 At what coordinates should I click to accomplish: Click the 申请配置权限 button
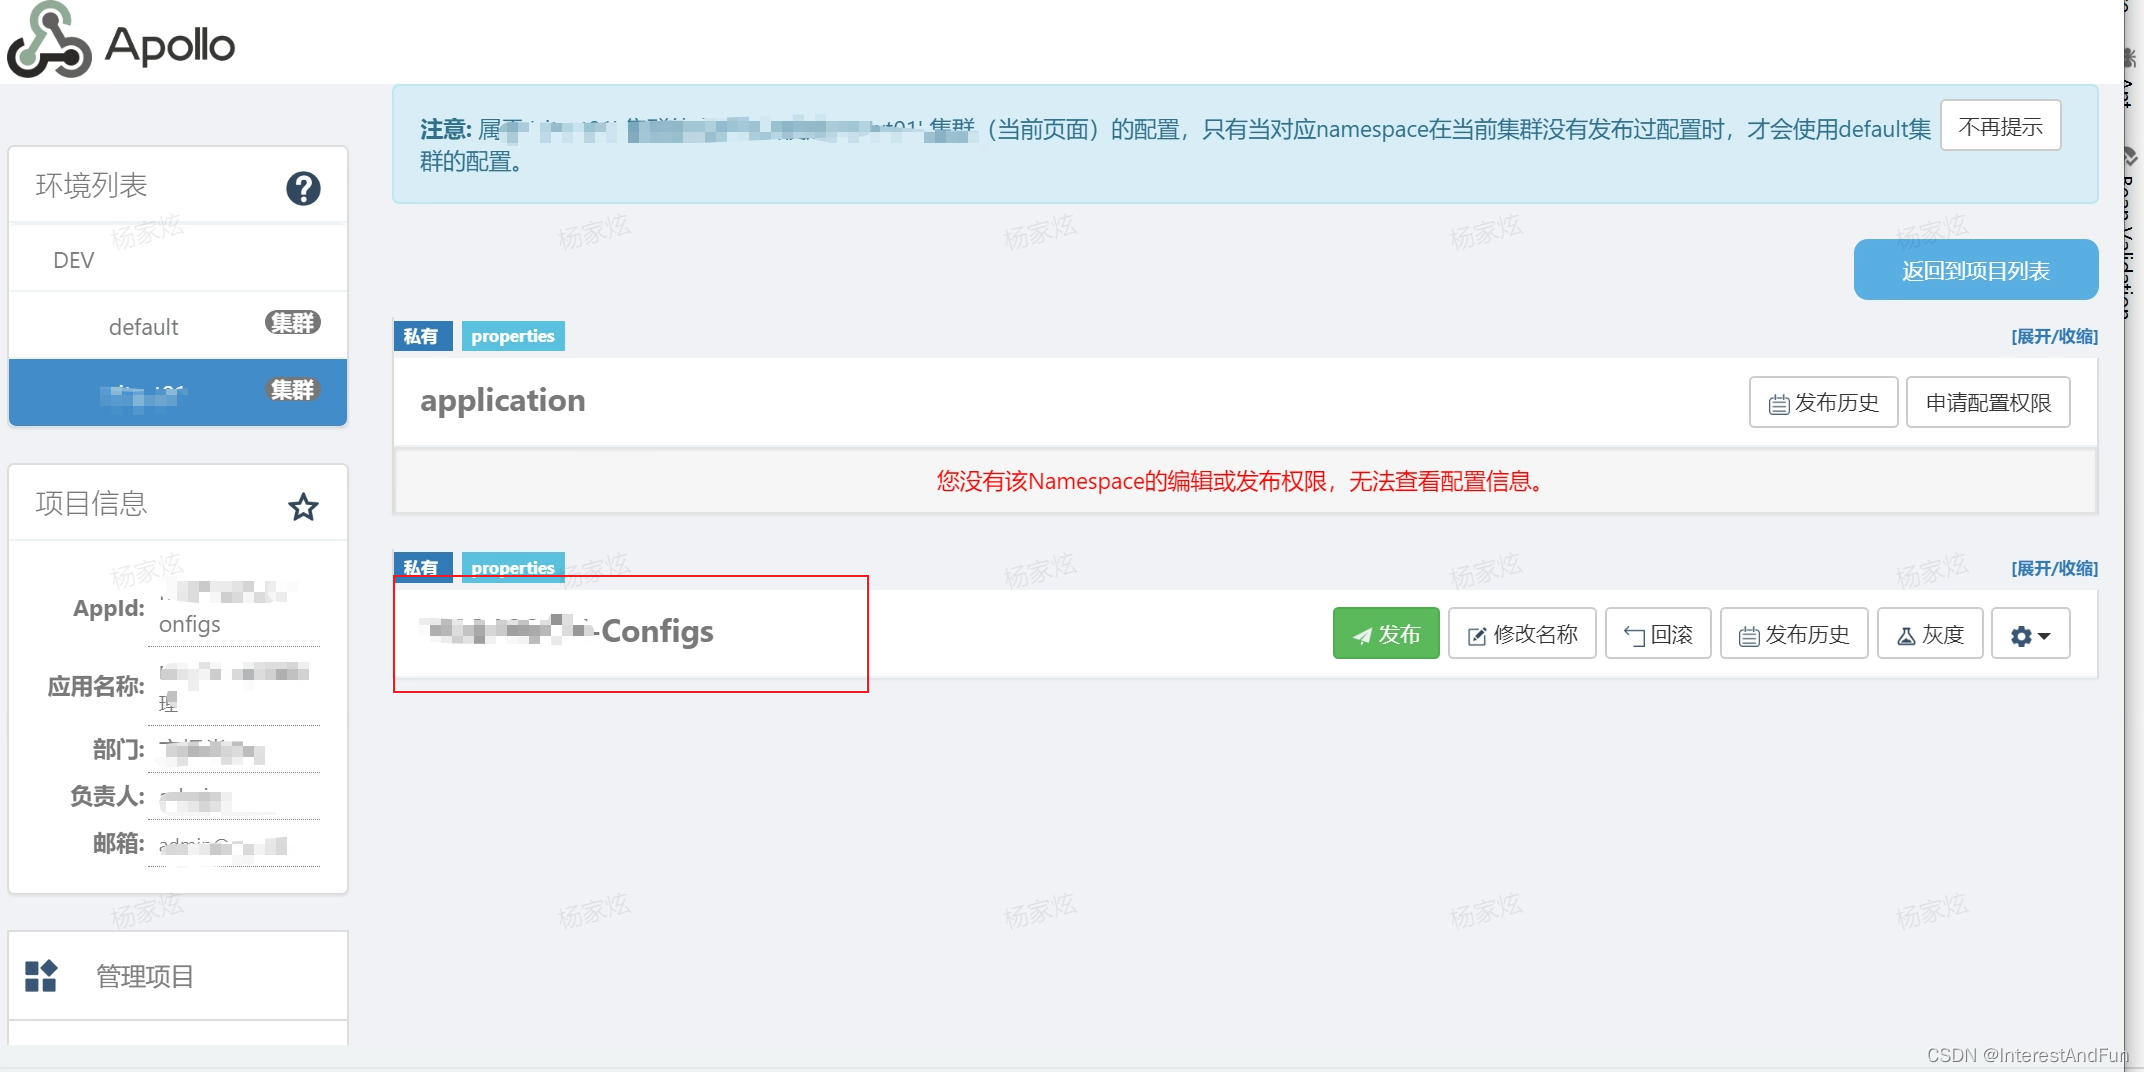tap(1987, 402)
